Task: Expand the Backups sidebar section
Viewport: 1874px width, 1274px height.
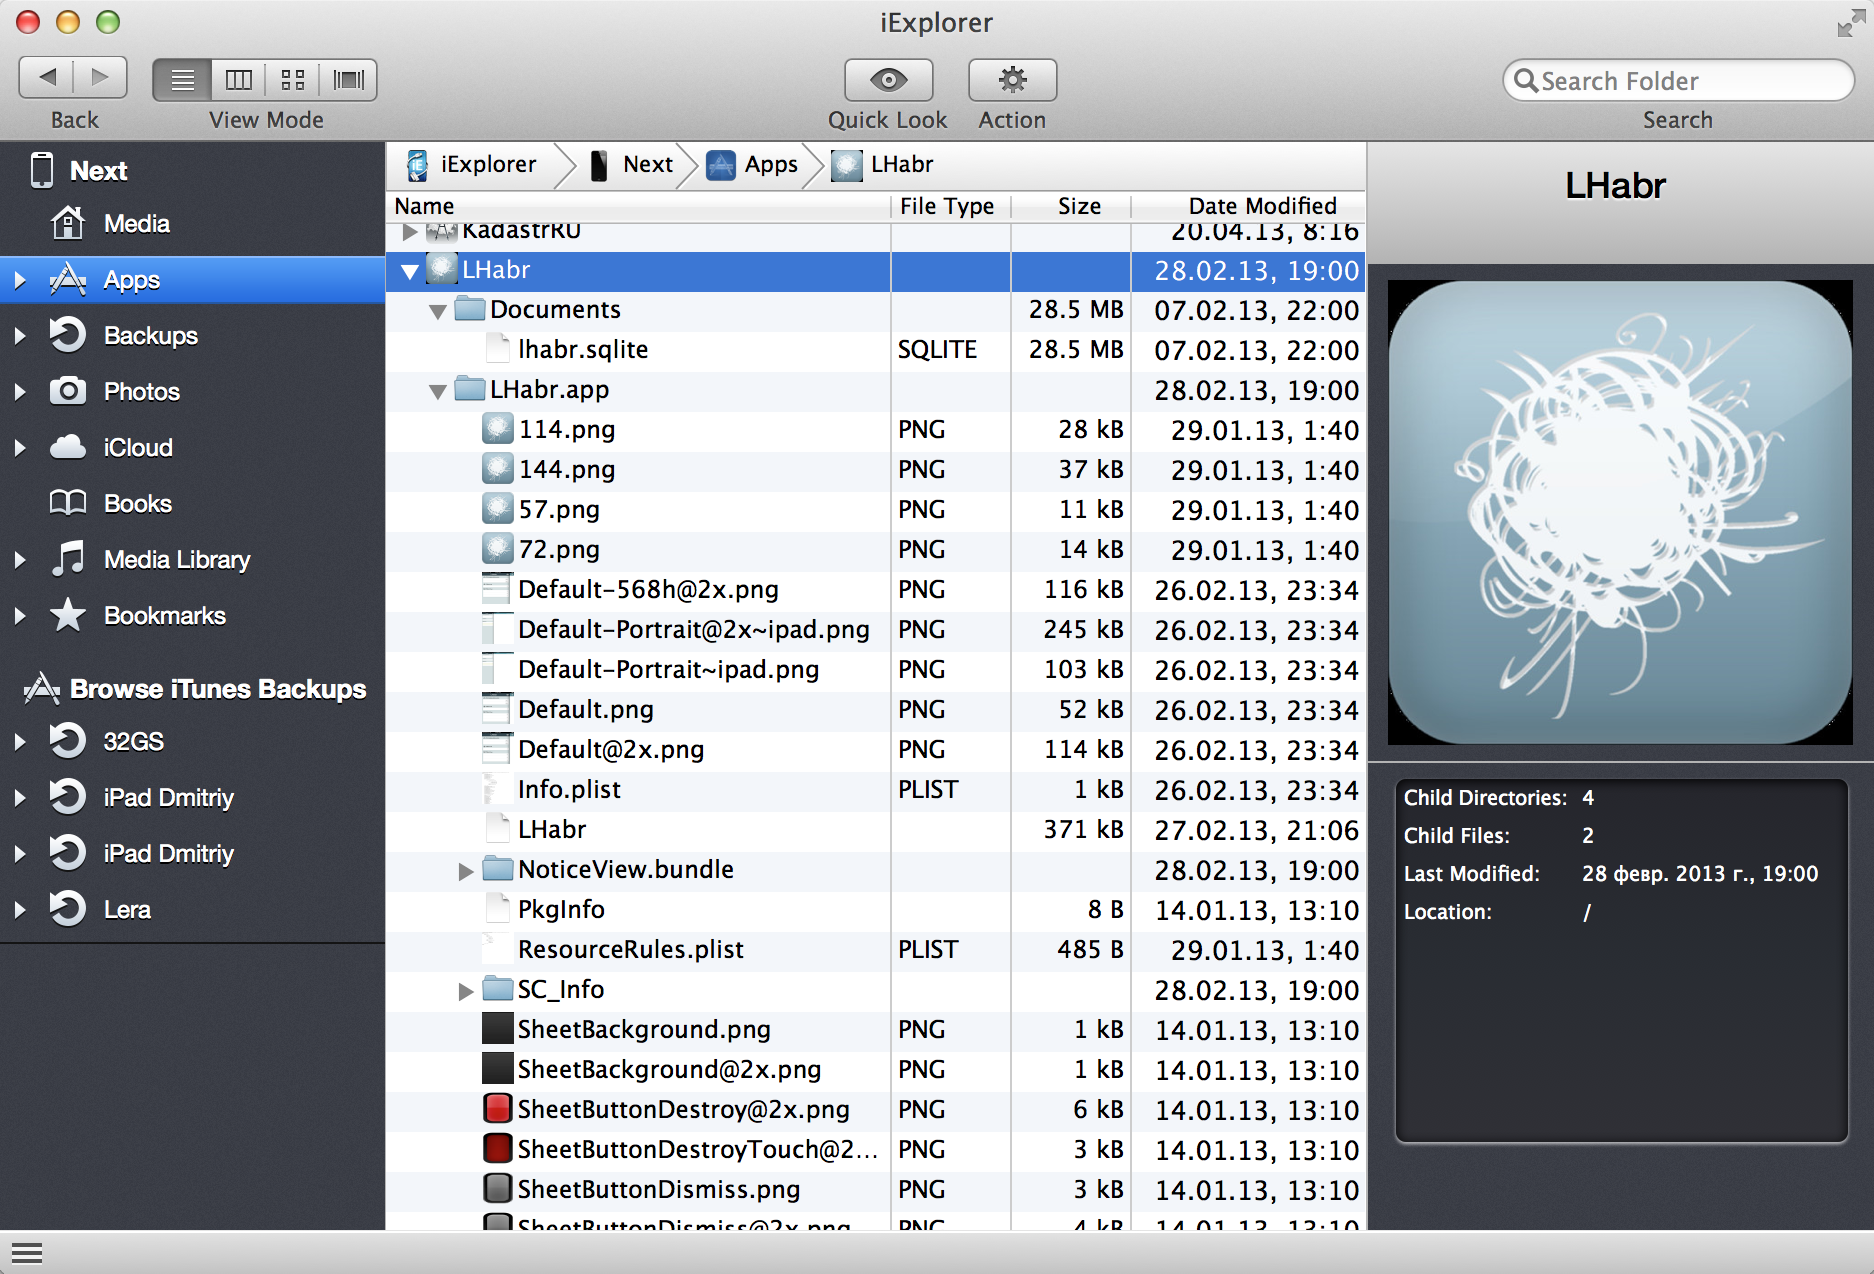Action: (x=19, y=336)
